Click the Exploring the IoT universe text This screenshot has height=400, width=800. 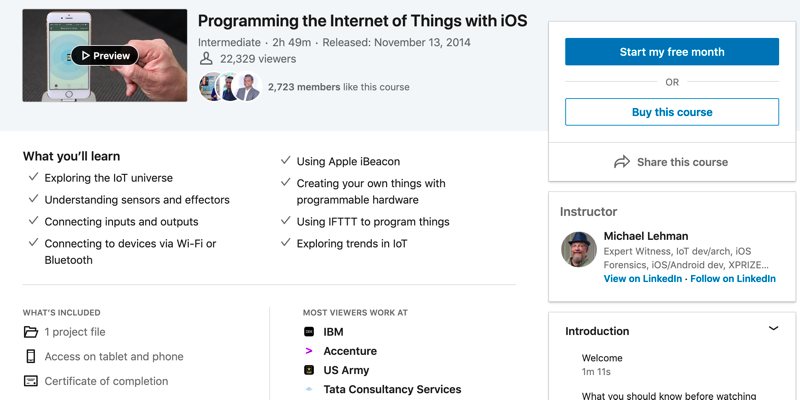[109, 178]
